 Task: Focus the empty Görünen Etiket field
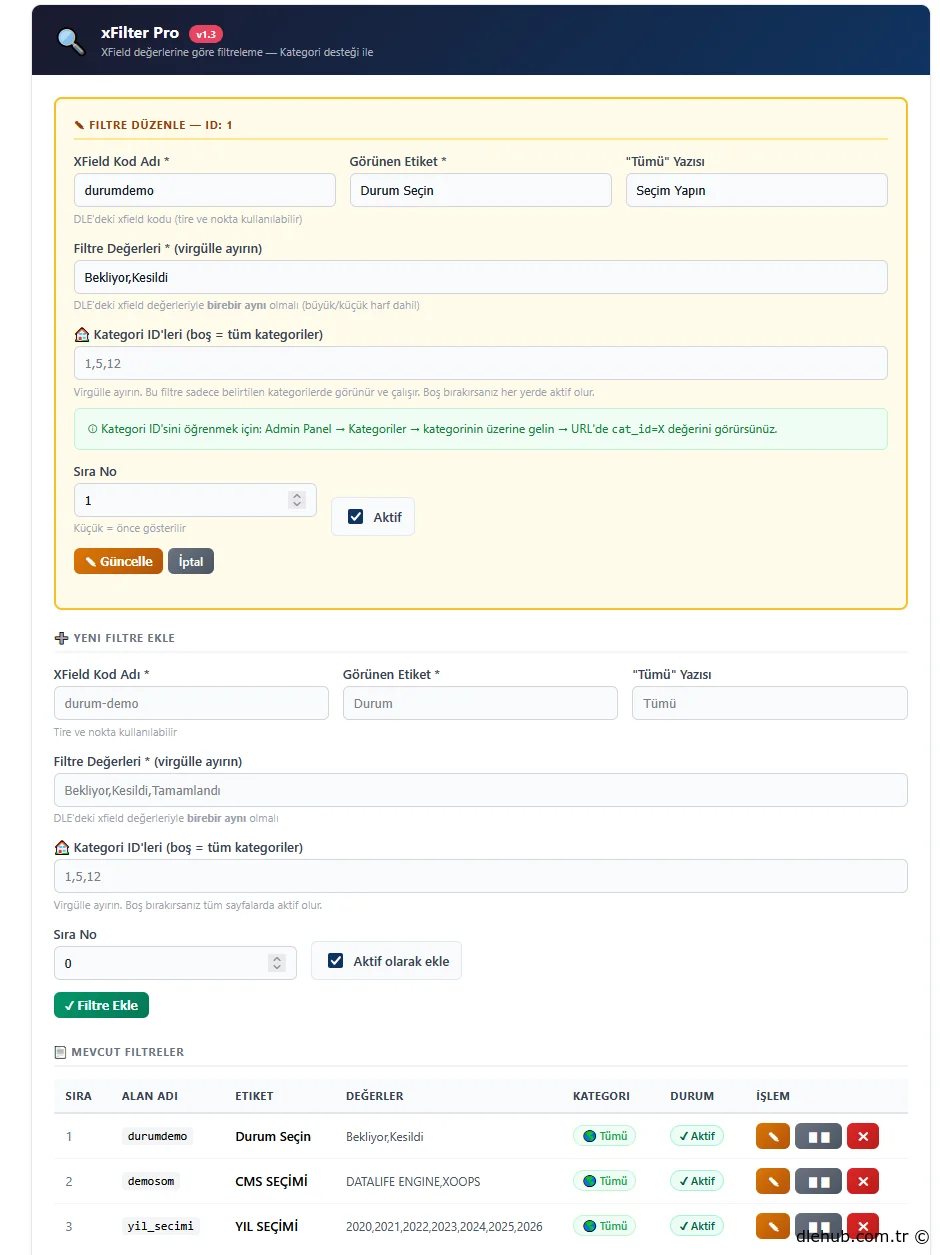click(x=479, y=703)
